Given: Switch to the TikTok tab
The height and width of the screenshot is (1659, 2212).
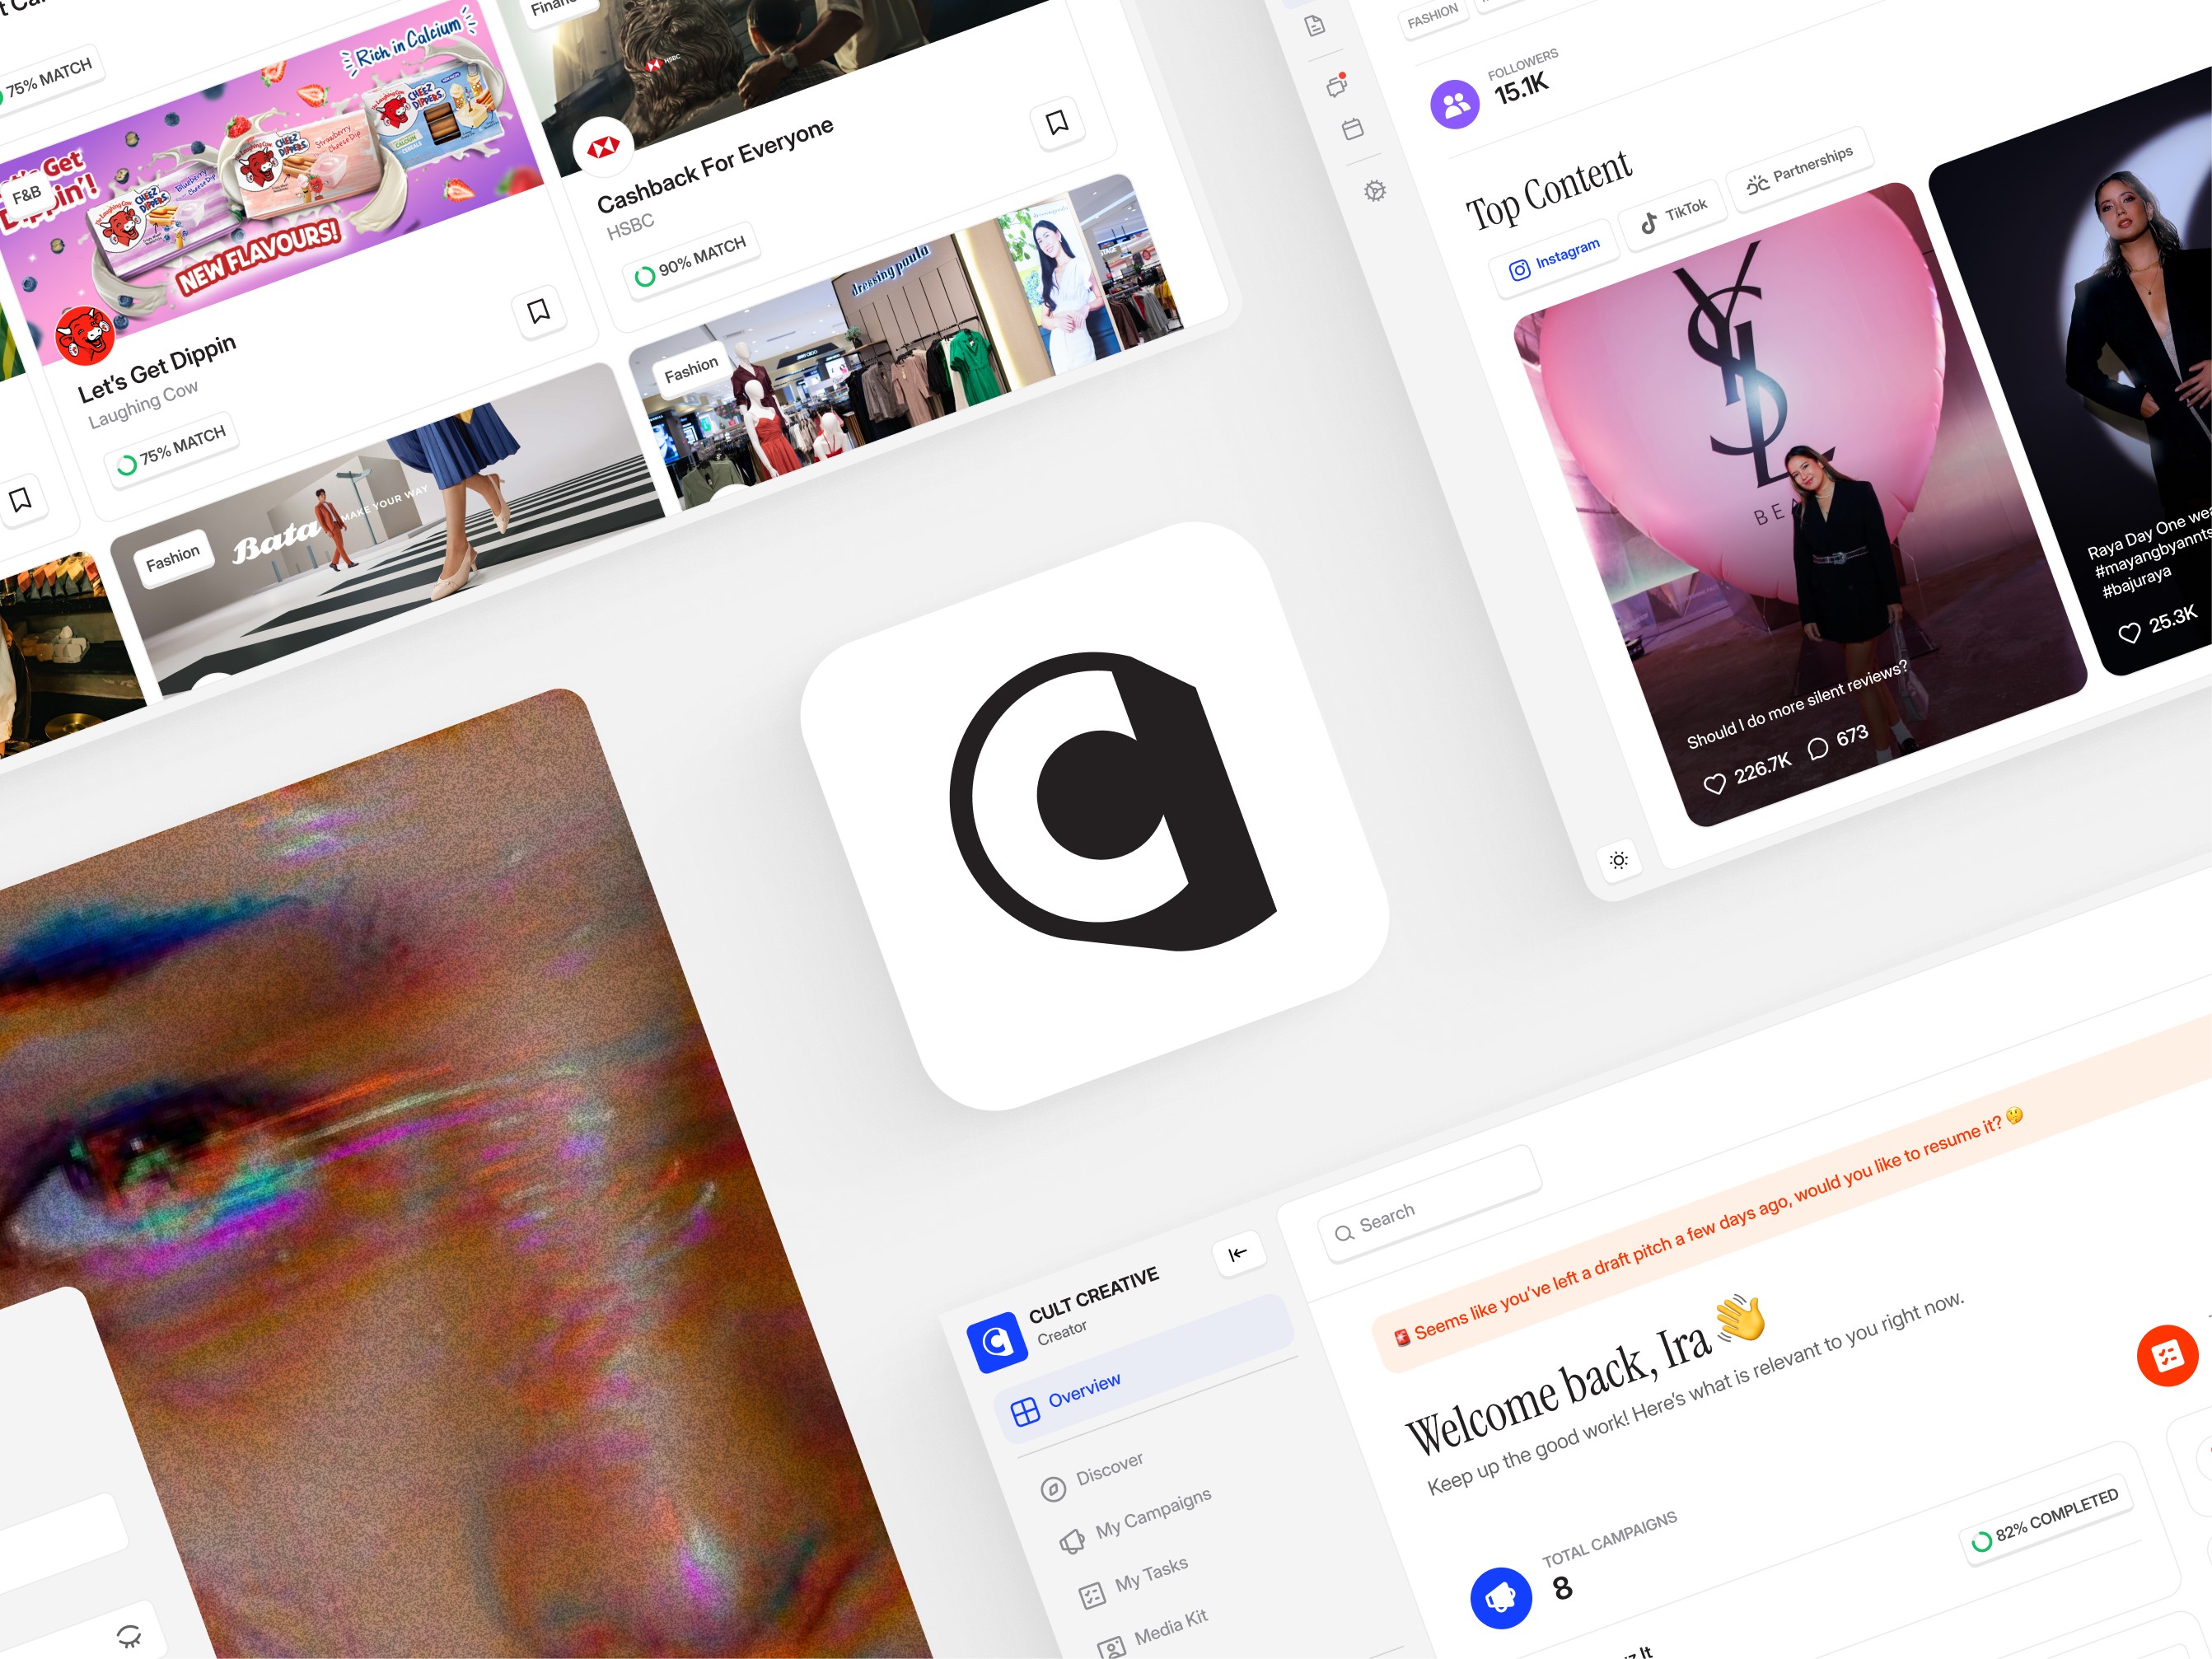Looking at the screenshot, I should click(1673, 215).
